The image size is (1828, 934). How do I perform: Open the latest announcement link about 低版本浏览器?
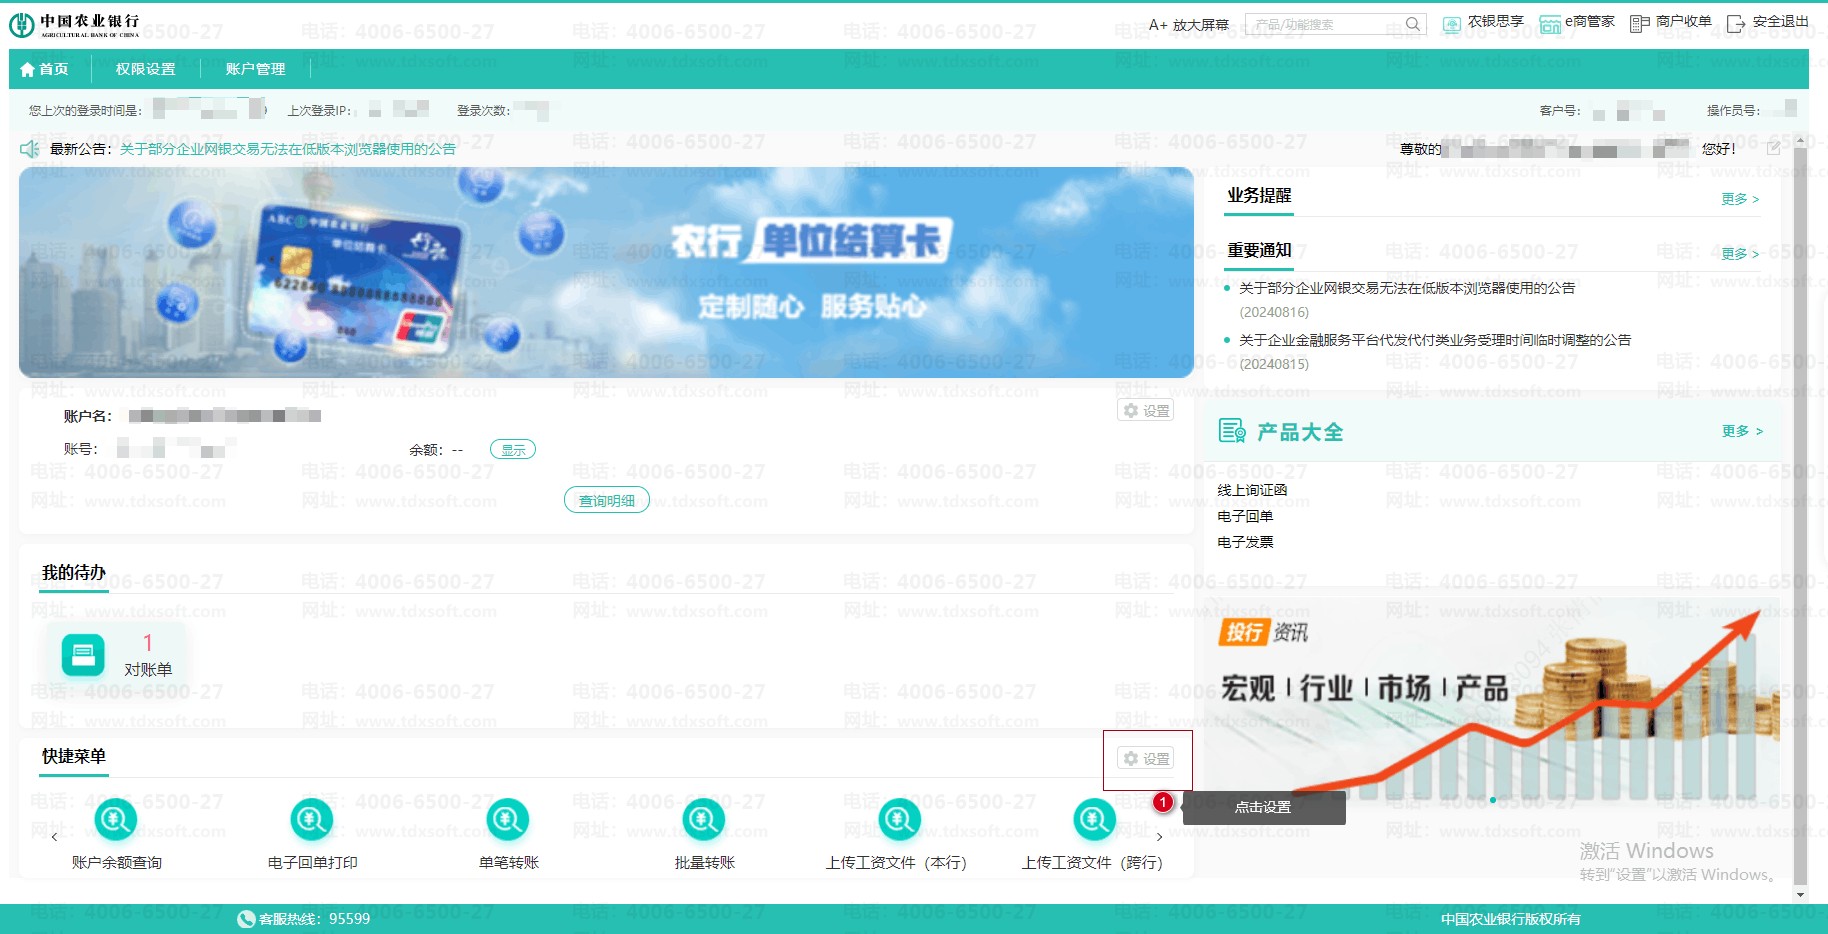coord(288,149)
